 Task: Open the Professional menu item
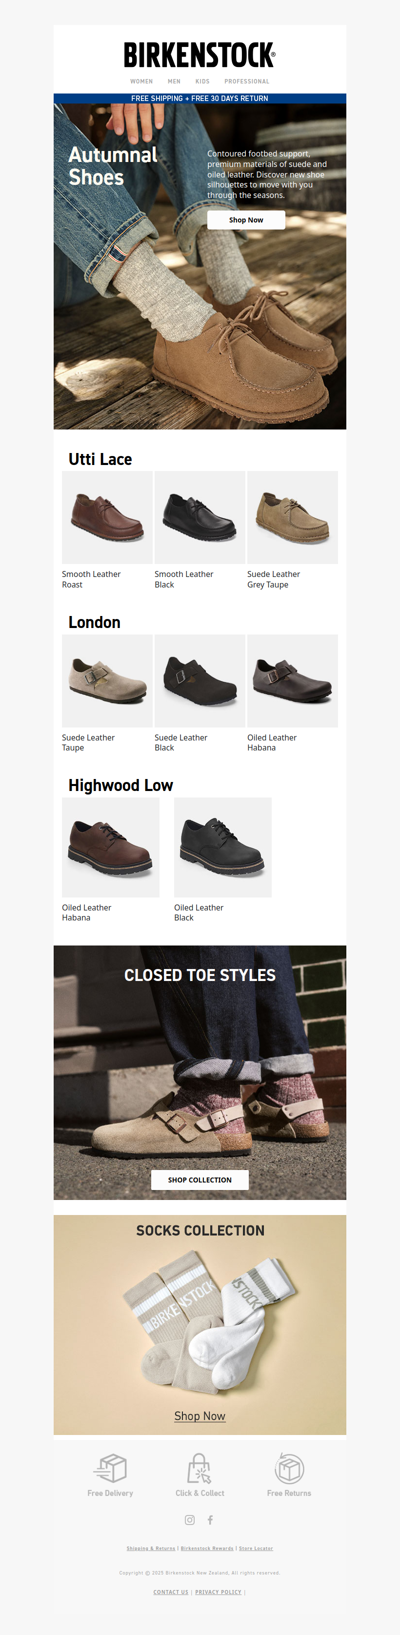[x=247, y=82]
